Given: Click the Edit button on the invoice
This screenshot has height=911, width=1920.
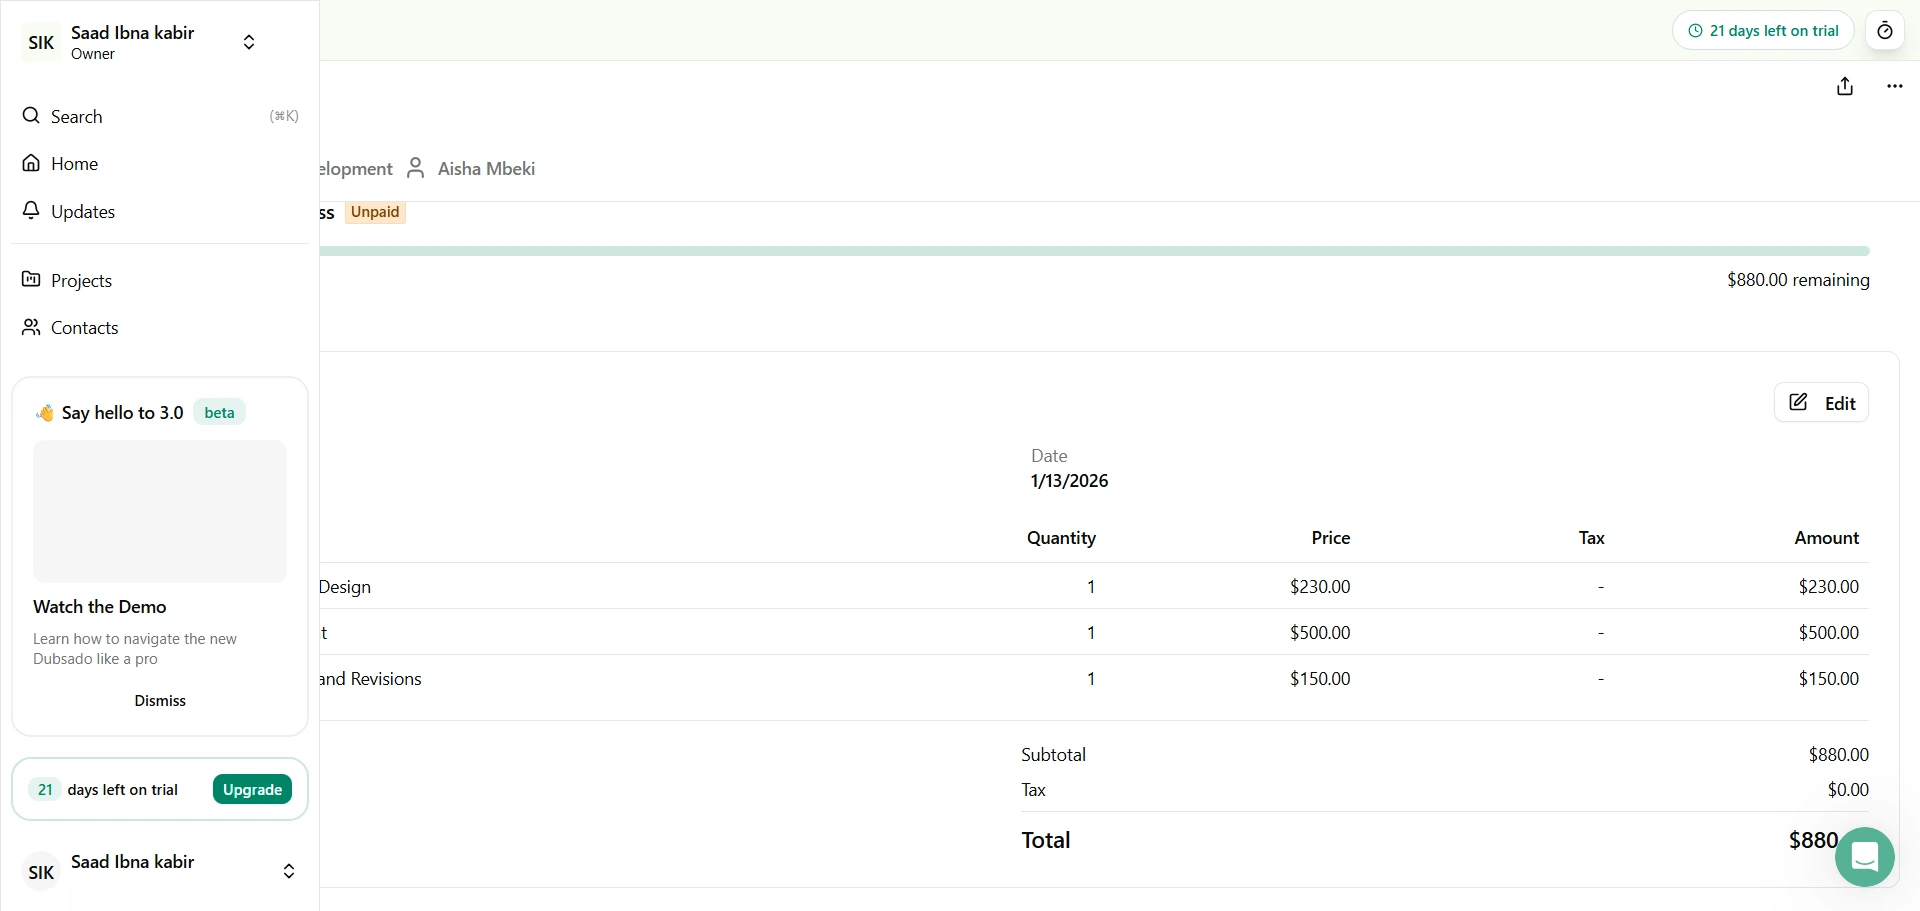Looking at the screenshot, I should point(1821,402).
